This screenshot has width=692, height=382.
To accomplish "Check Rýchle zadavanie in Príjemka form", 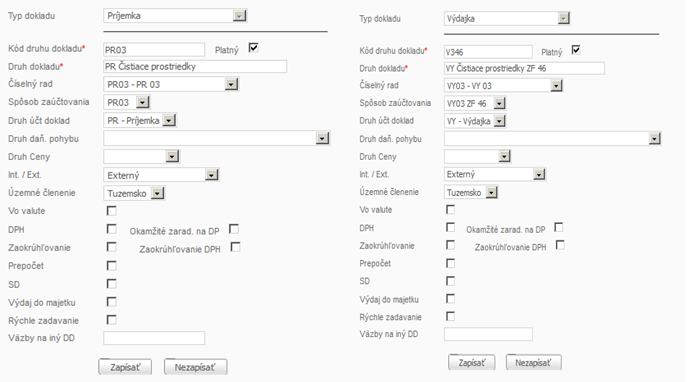I will click(x=112, y=320).
